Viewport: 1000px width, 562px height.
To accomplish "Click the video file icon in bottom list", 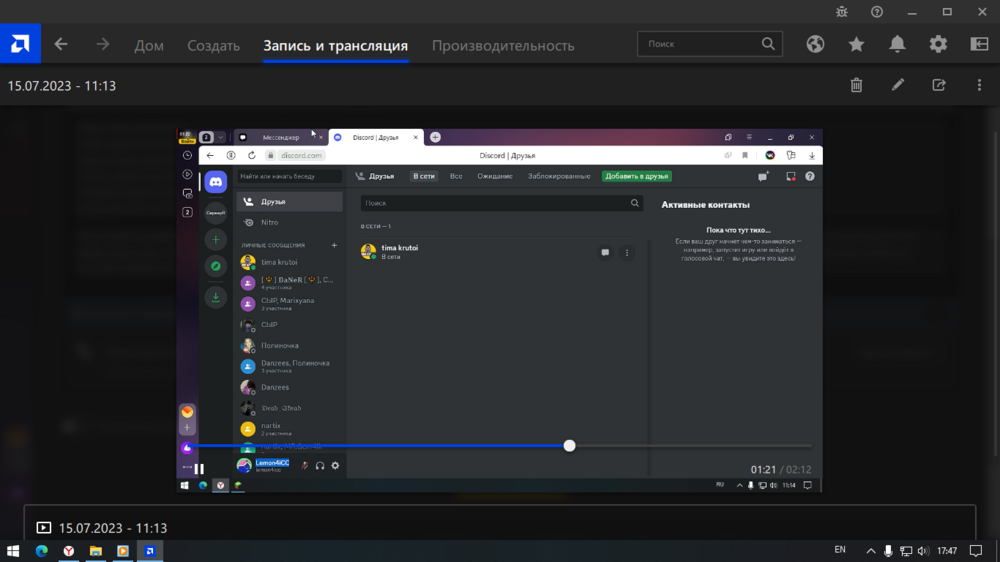I will click(x=43, y=528).
